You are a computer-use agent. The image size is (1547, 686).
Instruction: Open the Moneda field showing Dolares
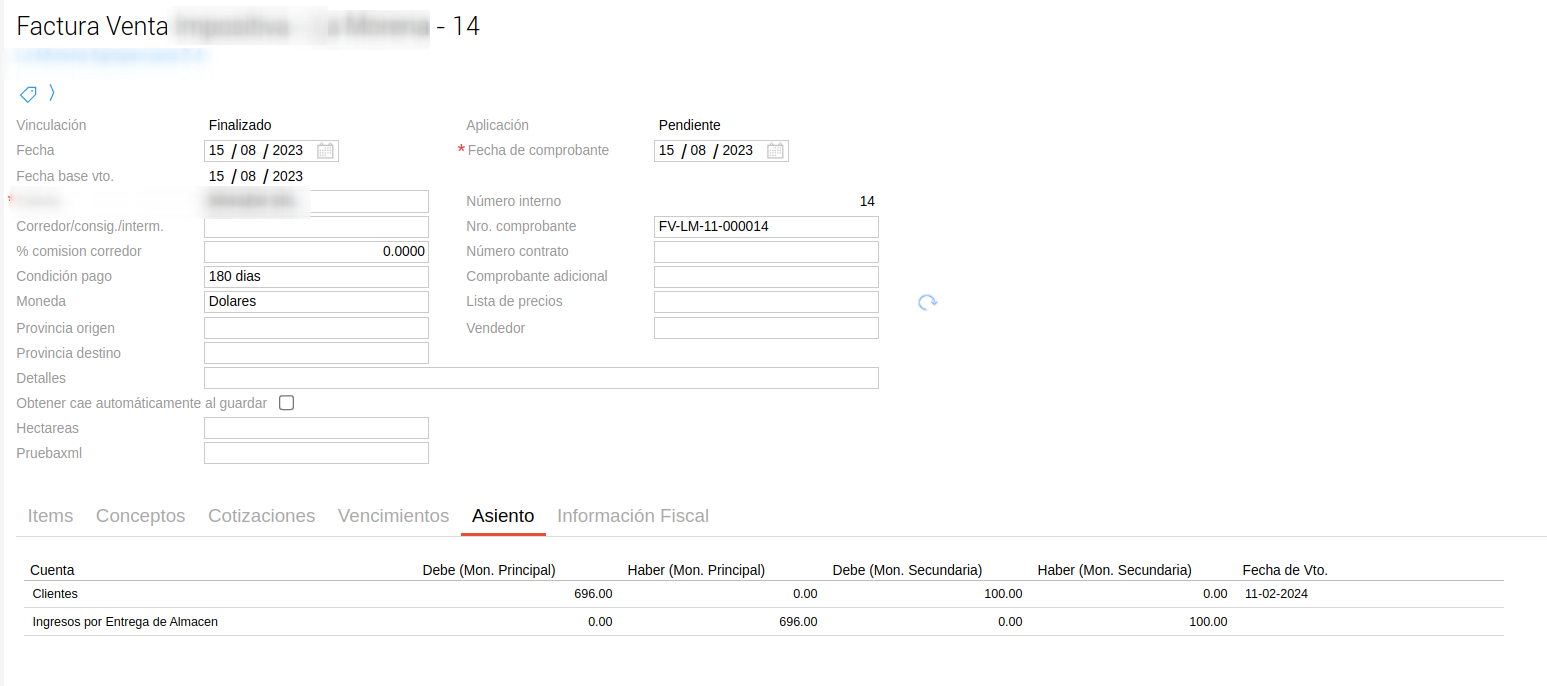(316, 302)
